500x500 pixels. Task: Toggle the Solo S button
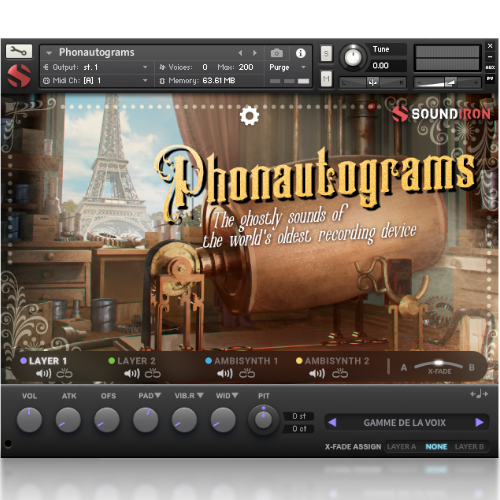326,53
